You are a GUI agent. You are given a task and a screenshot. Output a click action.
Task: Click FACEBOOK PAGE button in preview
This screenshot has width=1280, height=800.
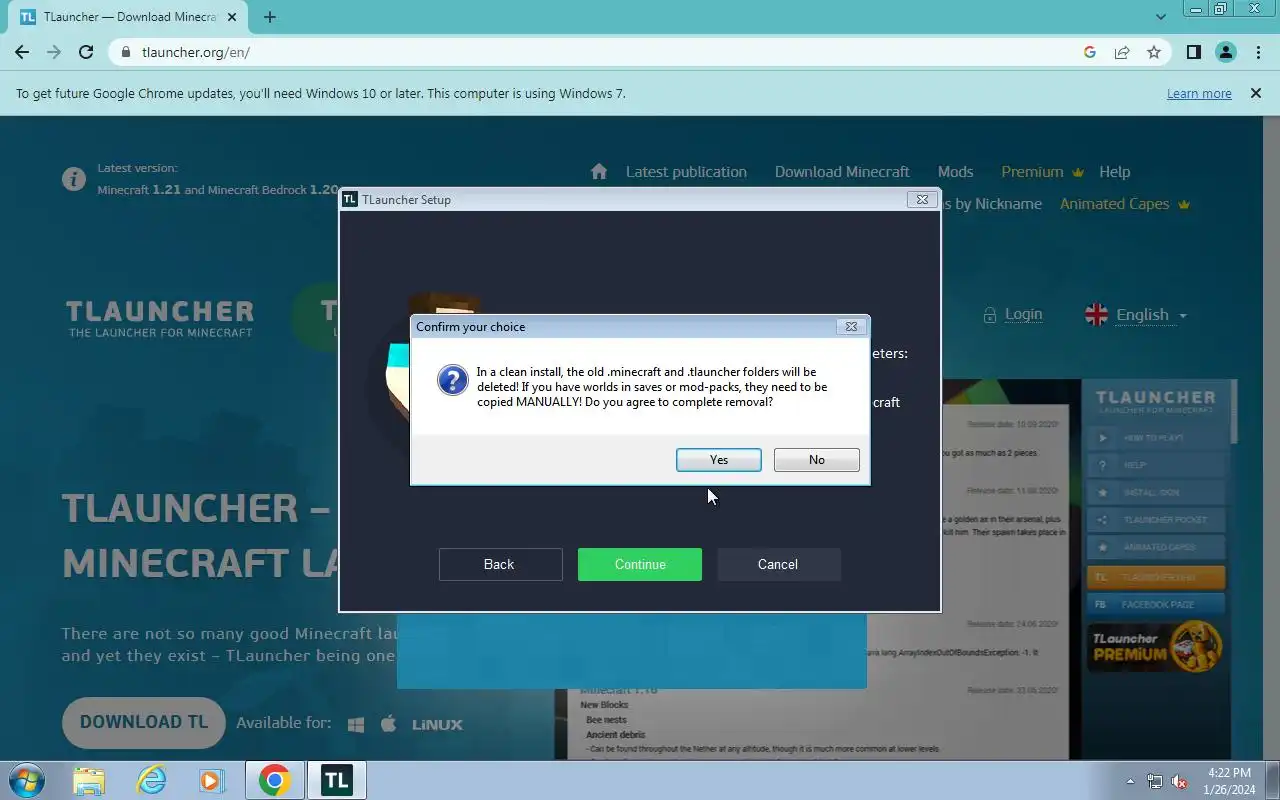coord(1155,604)
